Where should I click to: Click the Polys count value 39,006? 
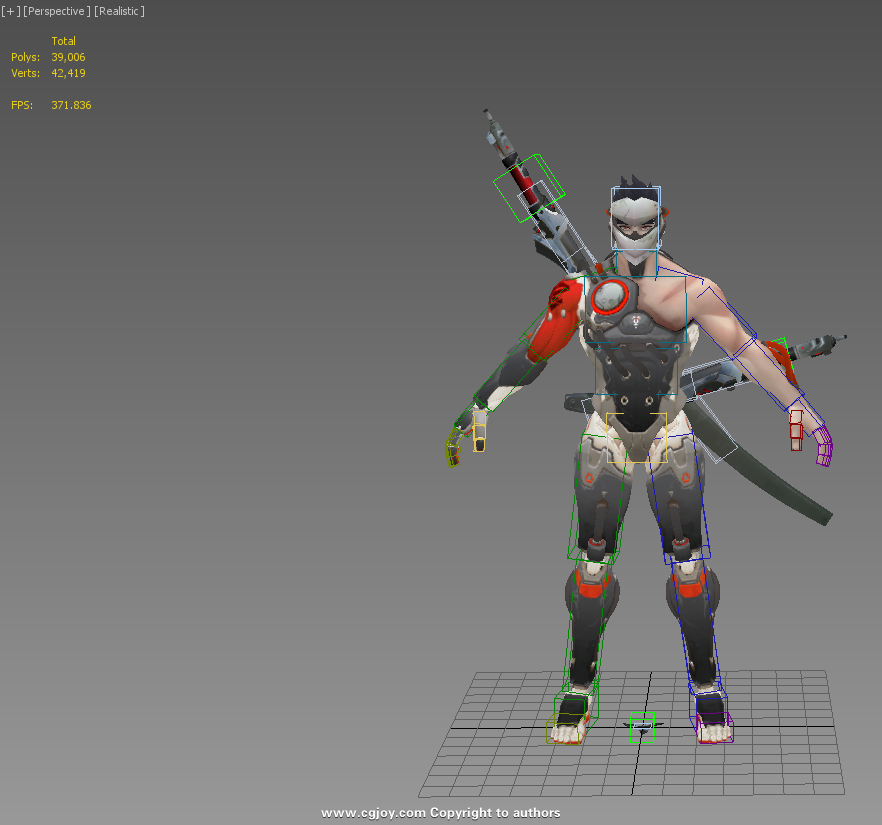68,57
